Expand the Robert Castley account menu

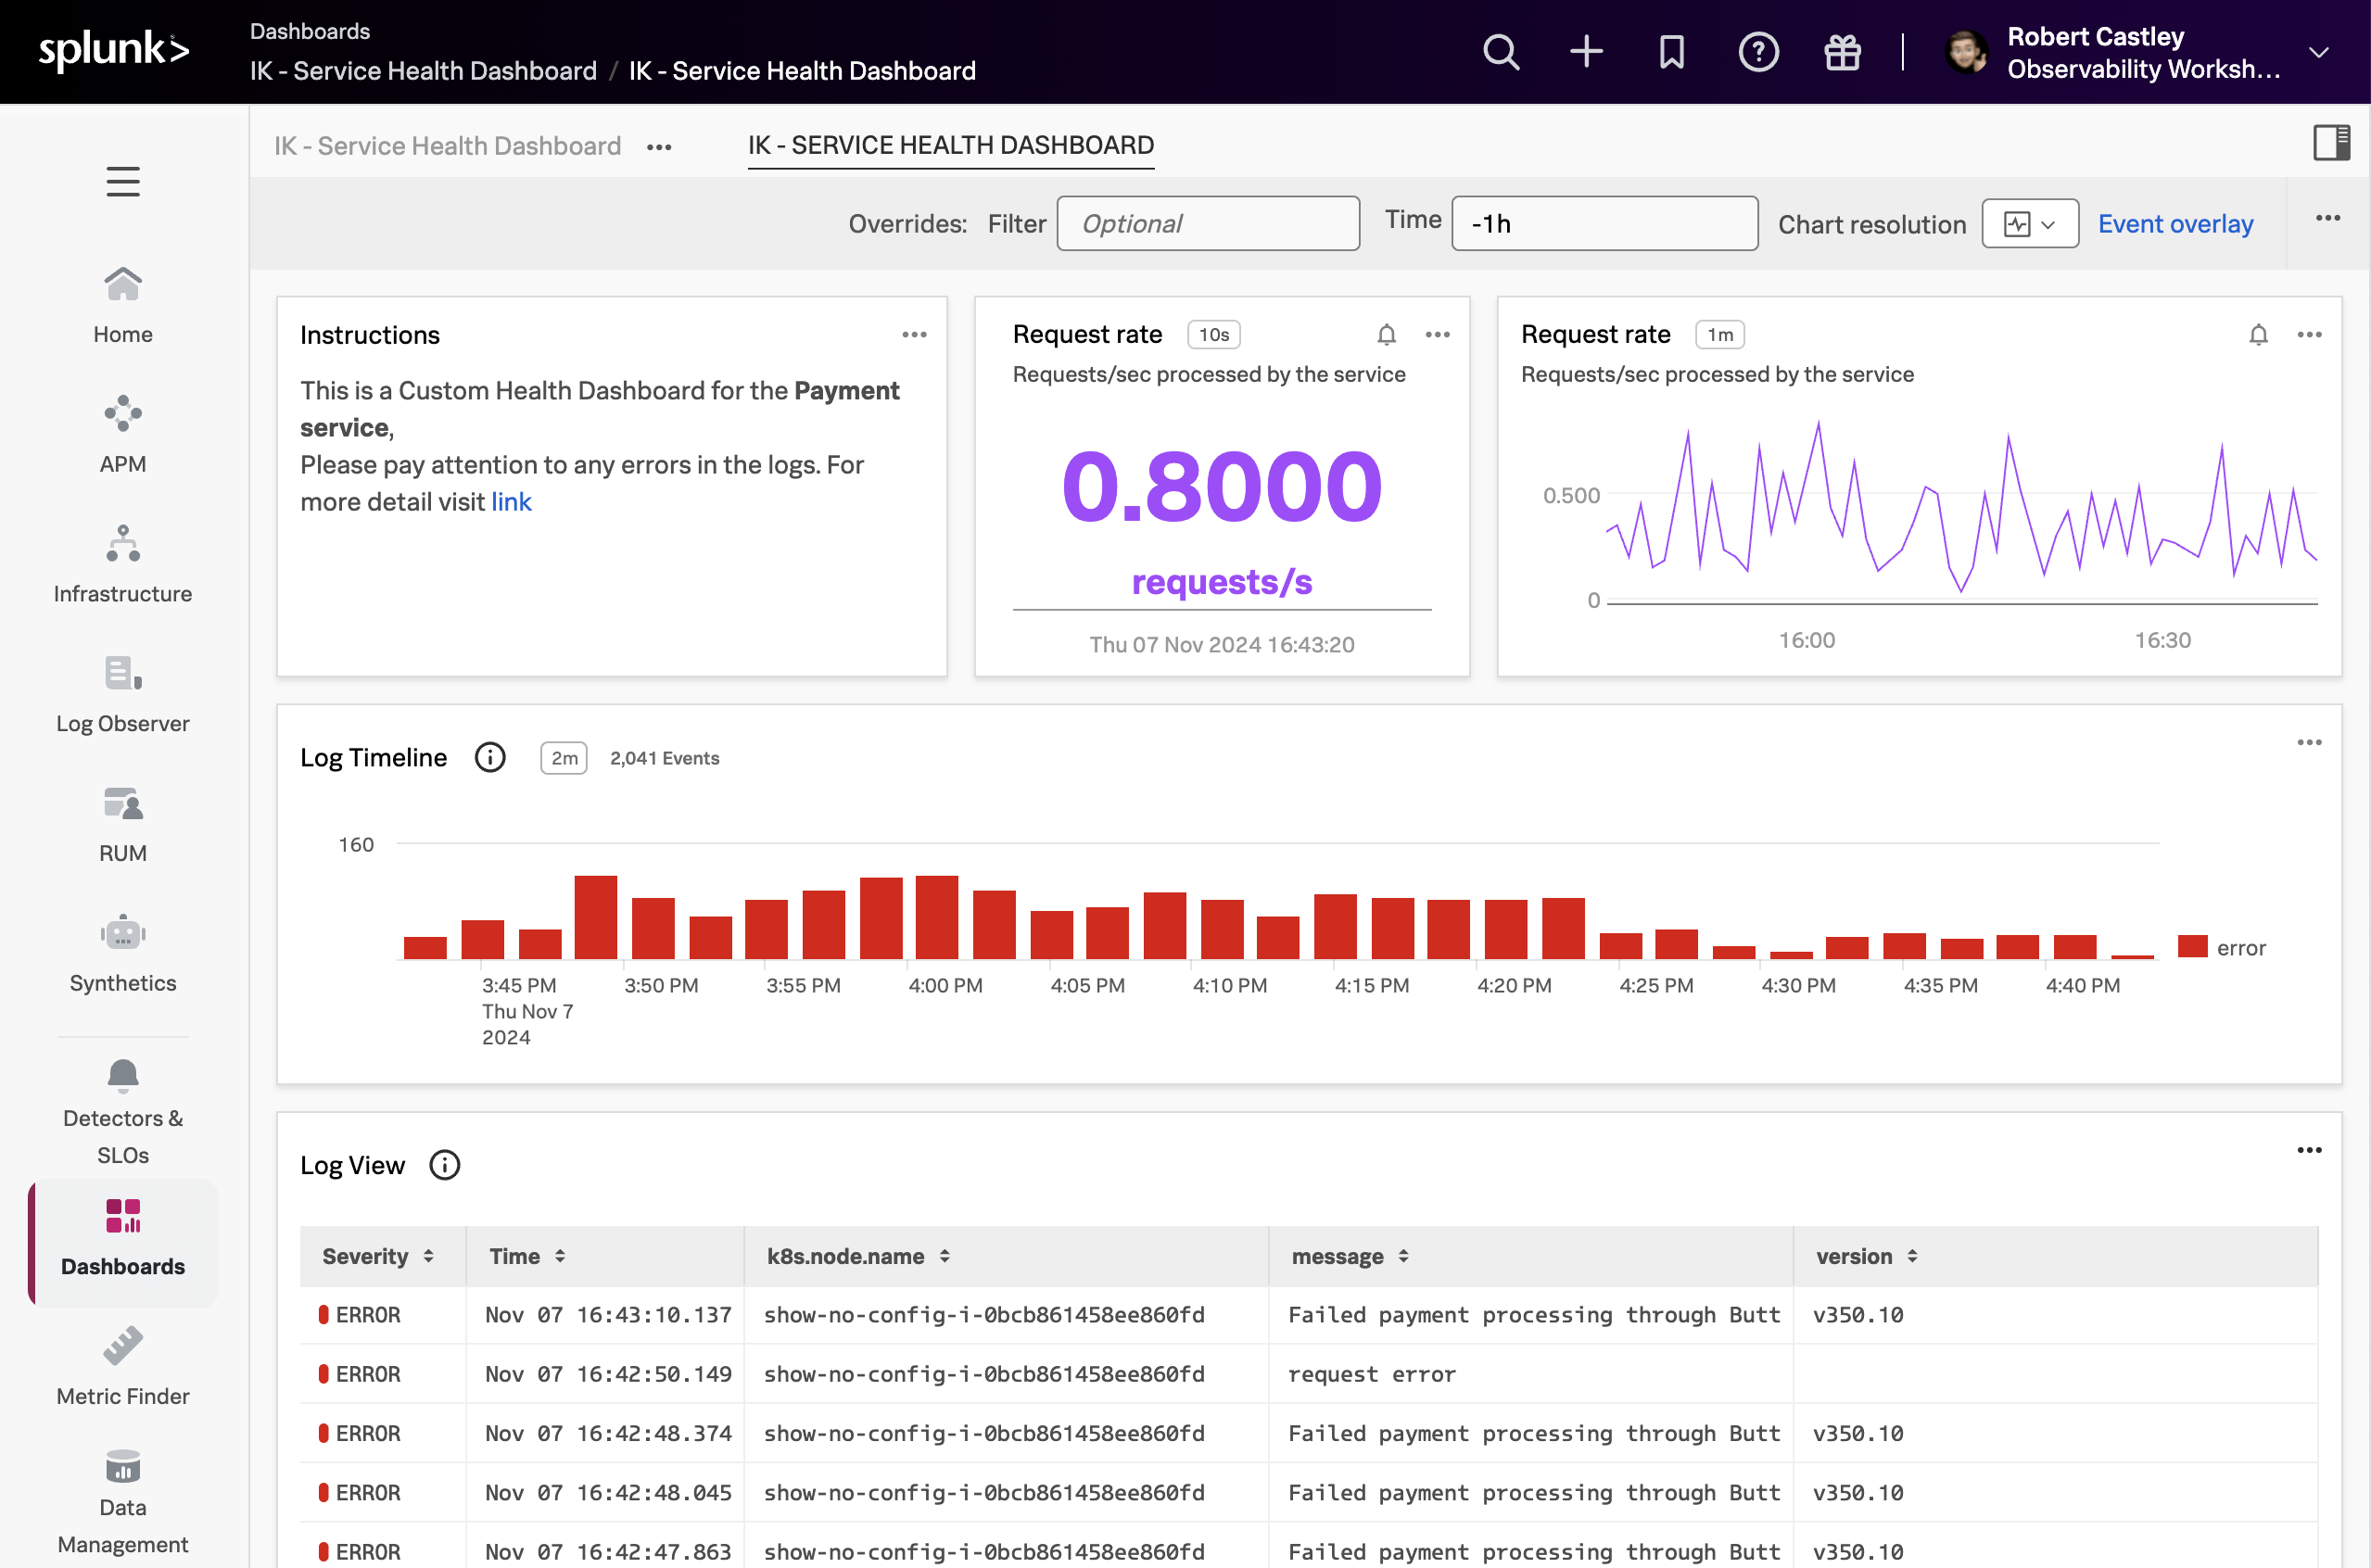2319,52
